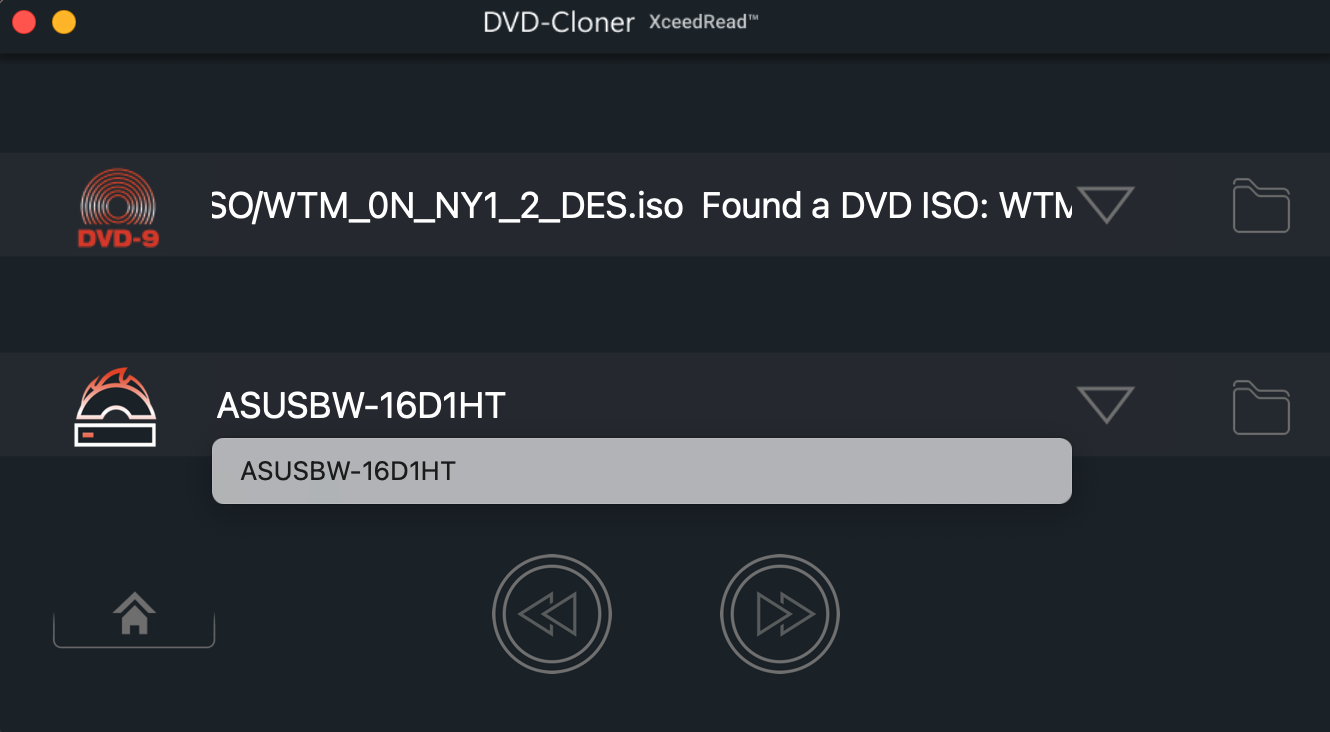Image resolution: width=1330 pixels, height=732 pixels.
Task: Collapse the target drive dropdown triangle
Action: [1105, 405]
